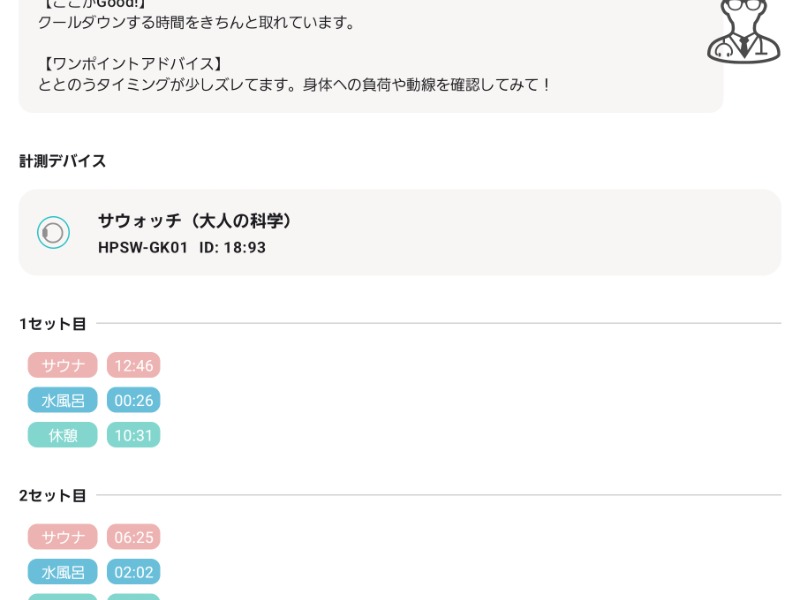Tap the advice message card text

(x=293, y=85)
